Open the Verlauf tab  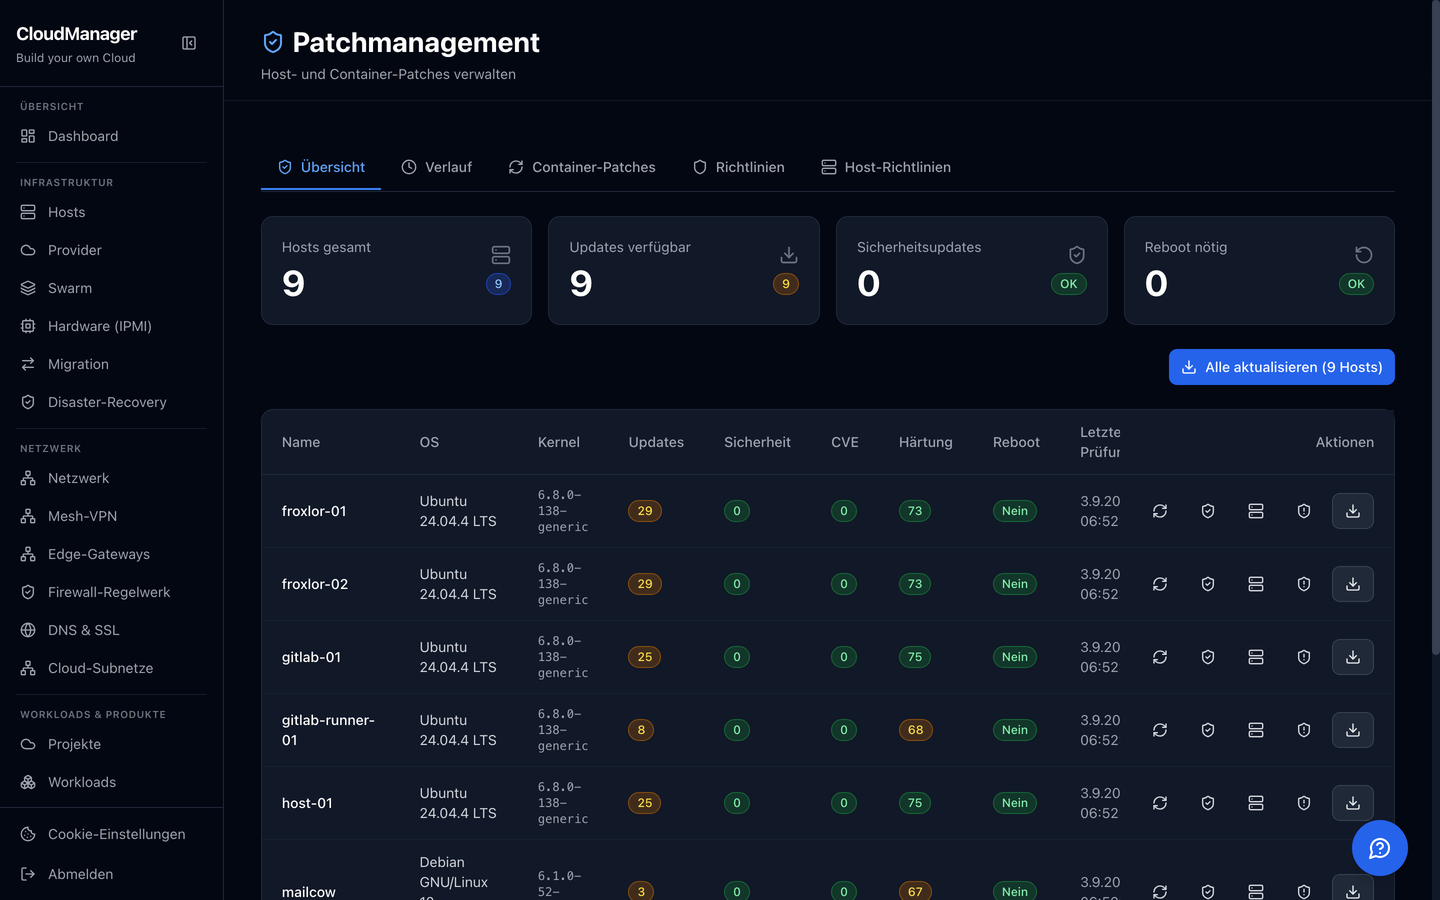pos(437,167)
